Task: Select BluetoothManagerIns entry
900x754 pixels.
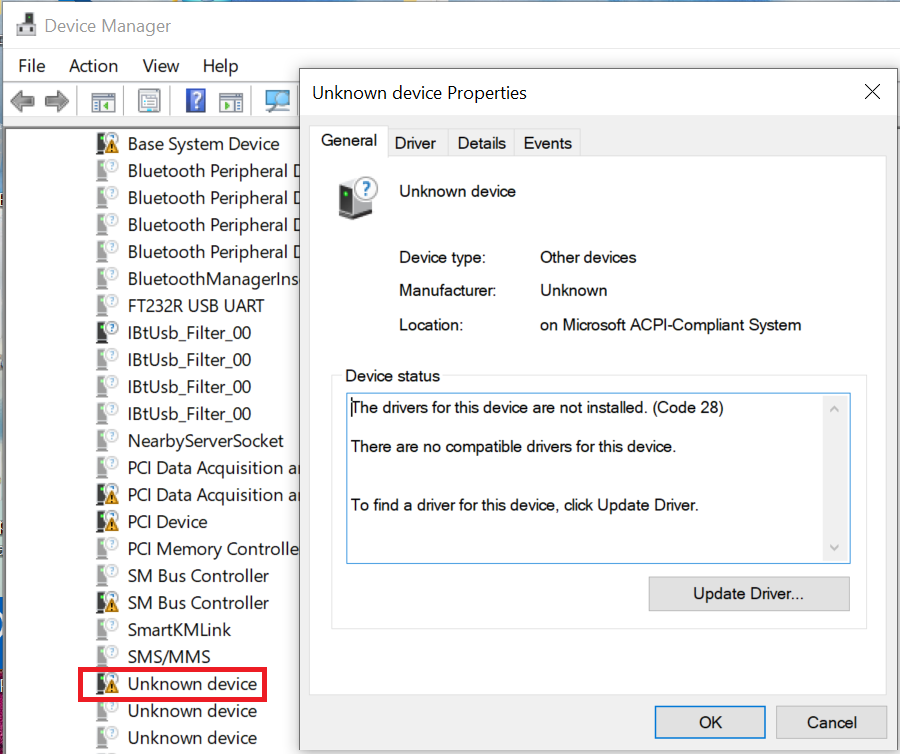Action: coord(213,278)
